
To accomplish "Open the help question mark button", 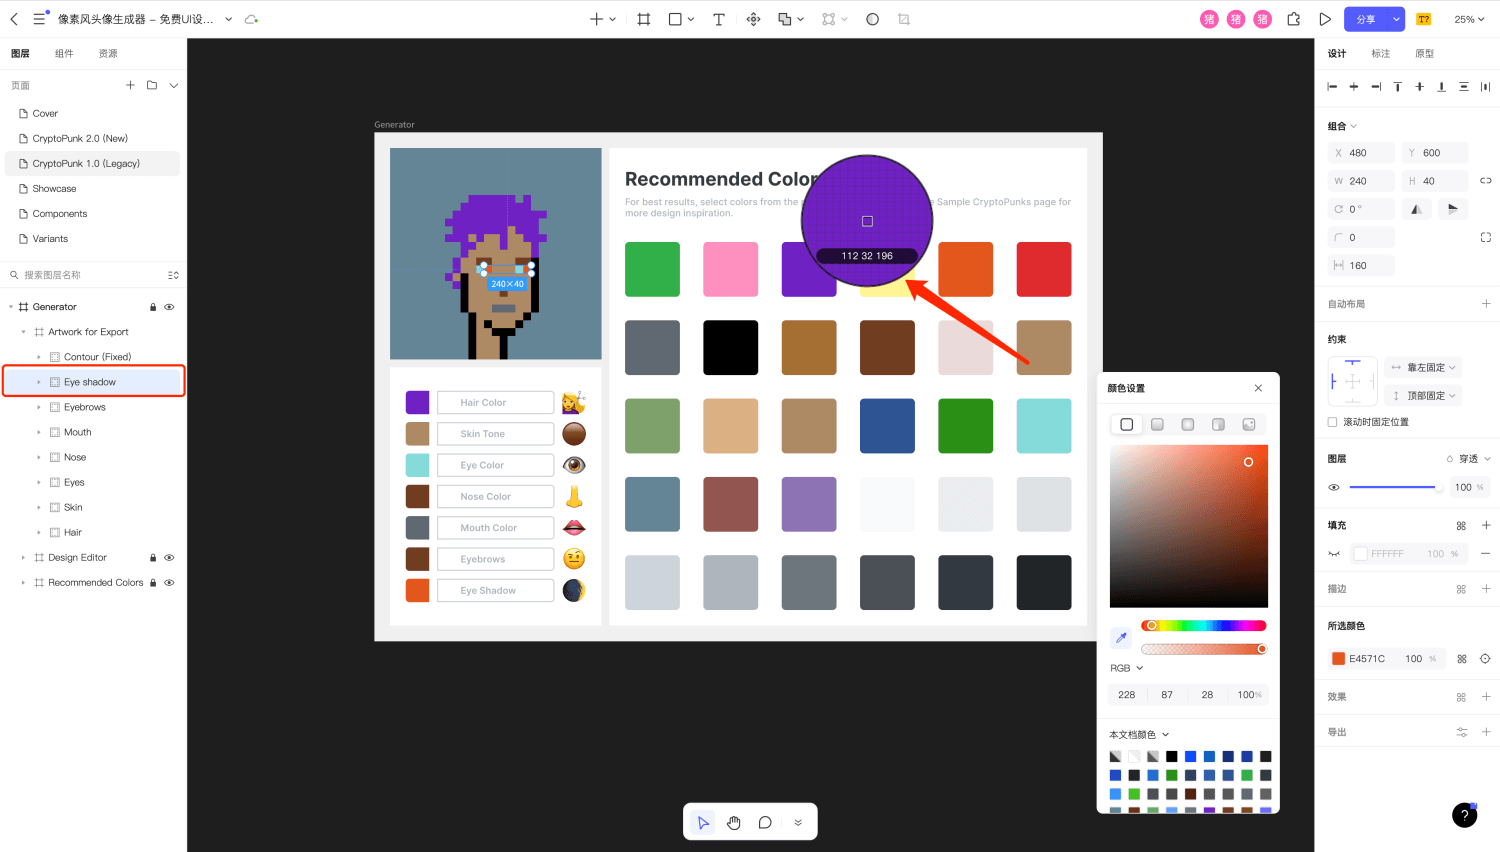I will pyautogui.click(x=1465, y=815).
